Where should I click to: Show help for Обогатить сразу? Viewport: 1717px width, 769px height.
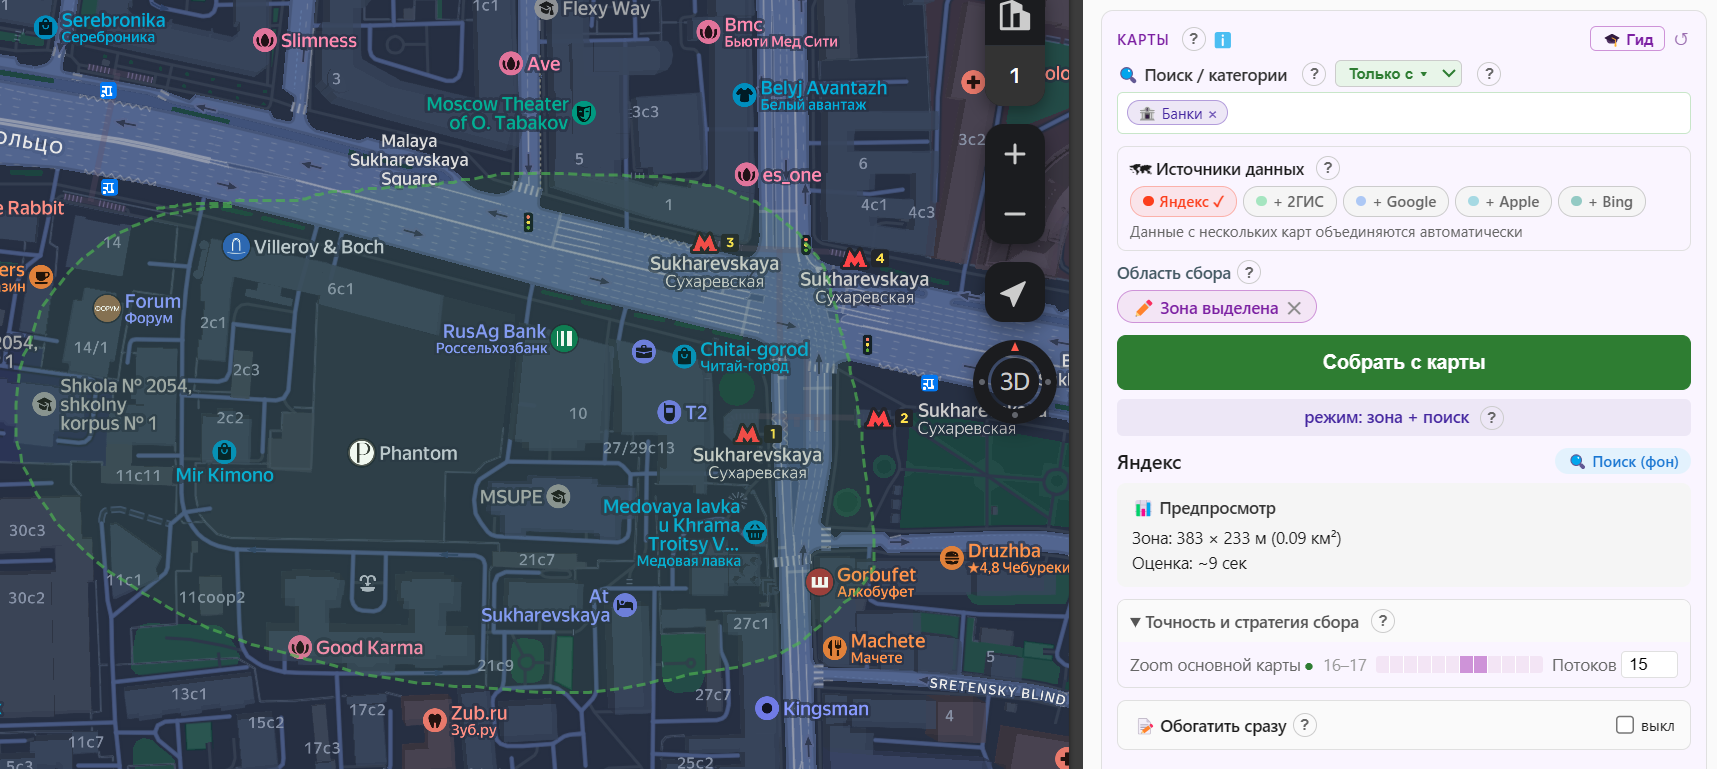(x=1305, y=725)
